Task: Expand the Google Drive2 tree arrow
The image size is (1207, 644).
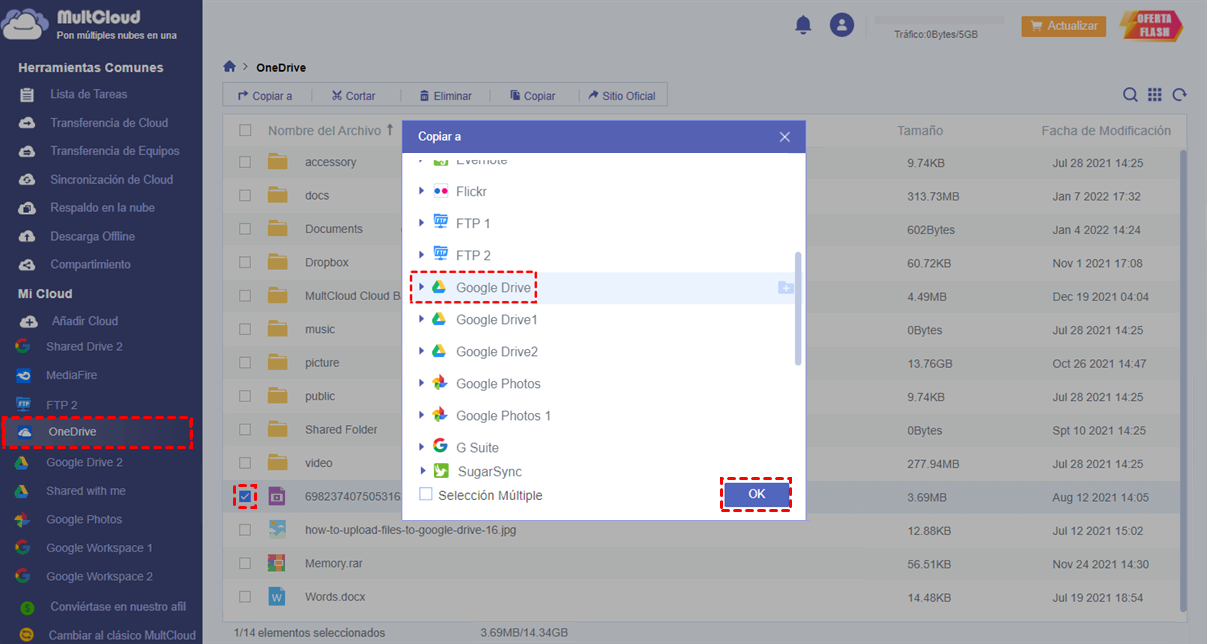Action: coord(422,351)
